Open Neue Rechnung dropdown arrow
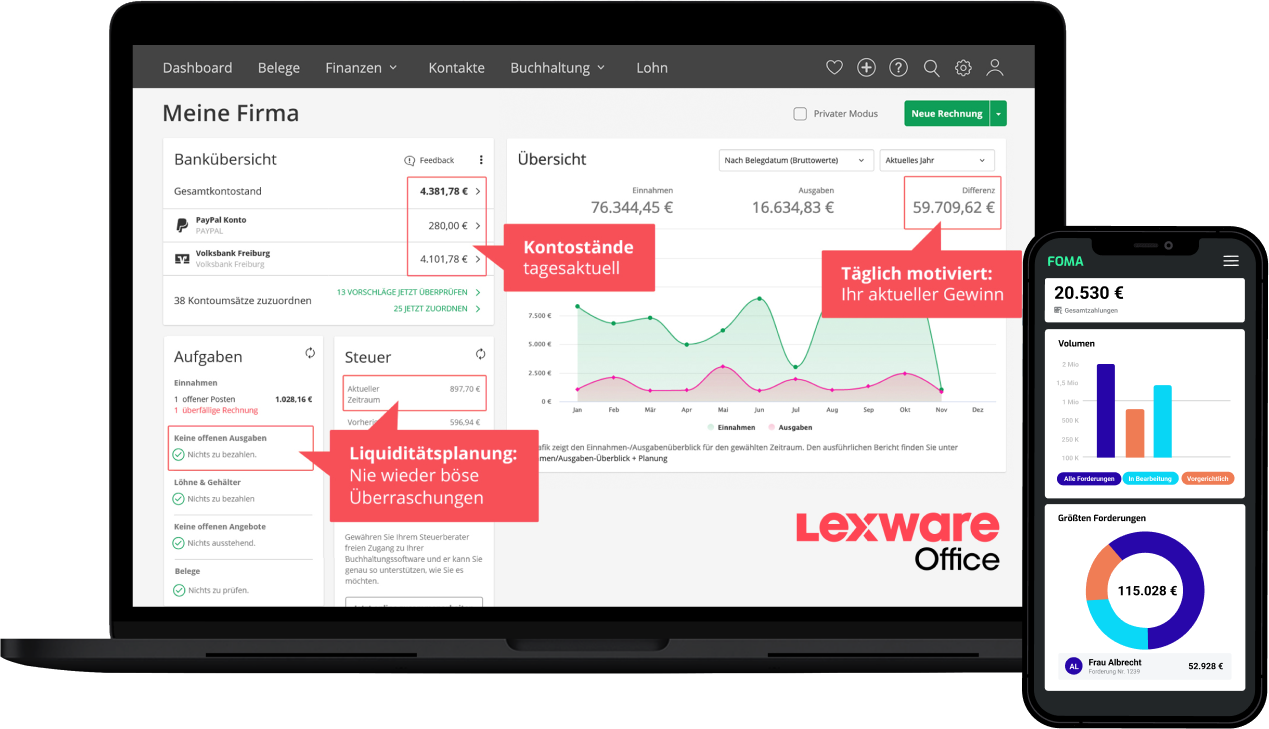 click(x=998, y=114)
